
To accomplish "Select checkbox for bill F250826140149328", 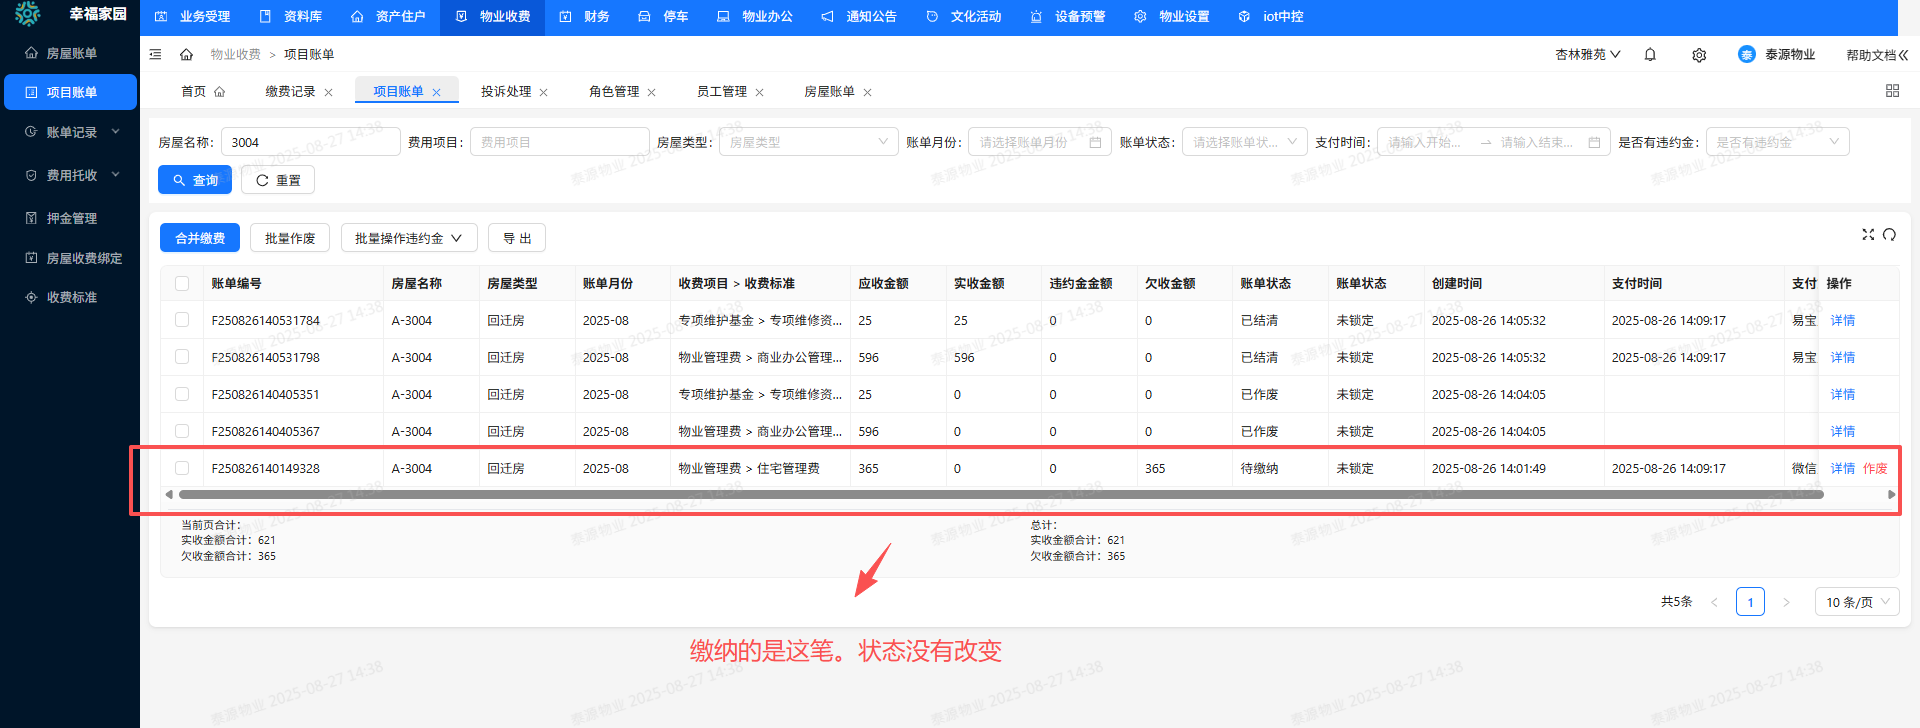I will 182,468.
